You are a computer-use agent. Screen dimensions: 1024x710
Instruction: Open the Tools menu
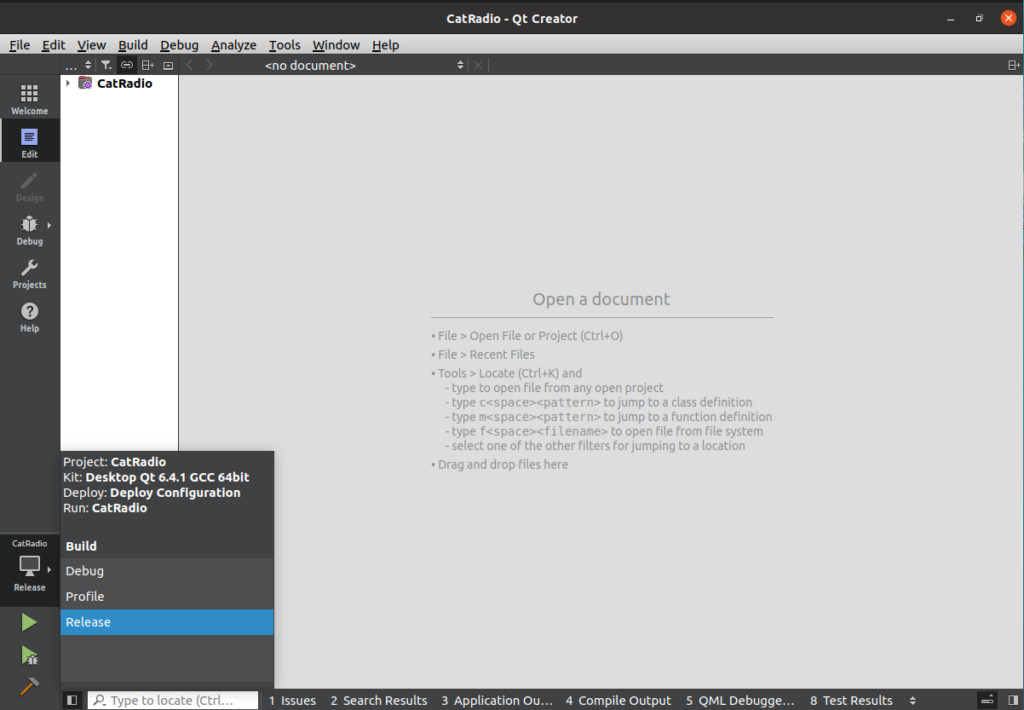[x=285, y=45]
